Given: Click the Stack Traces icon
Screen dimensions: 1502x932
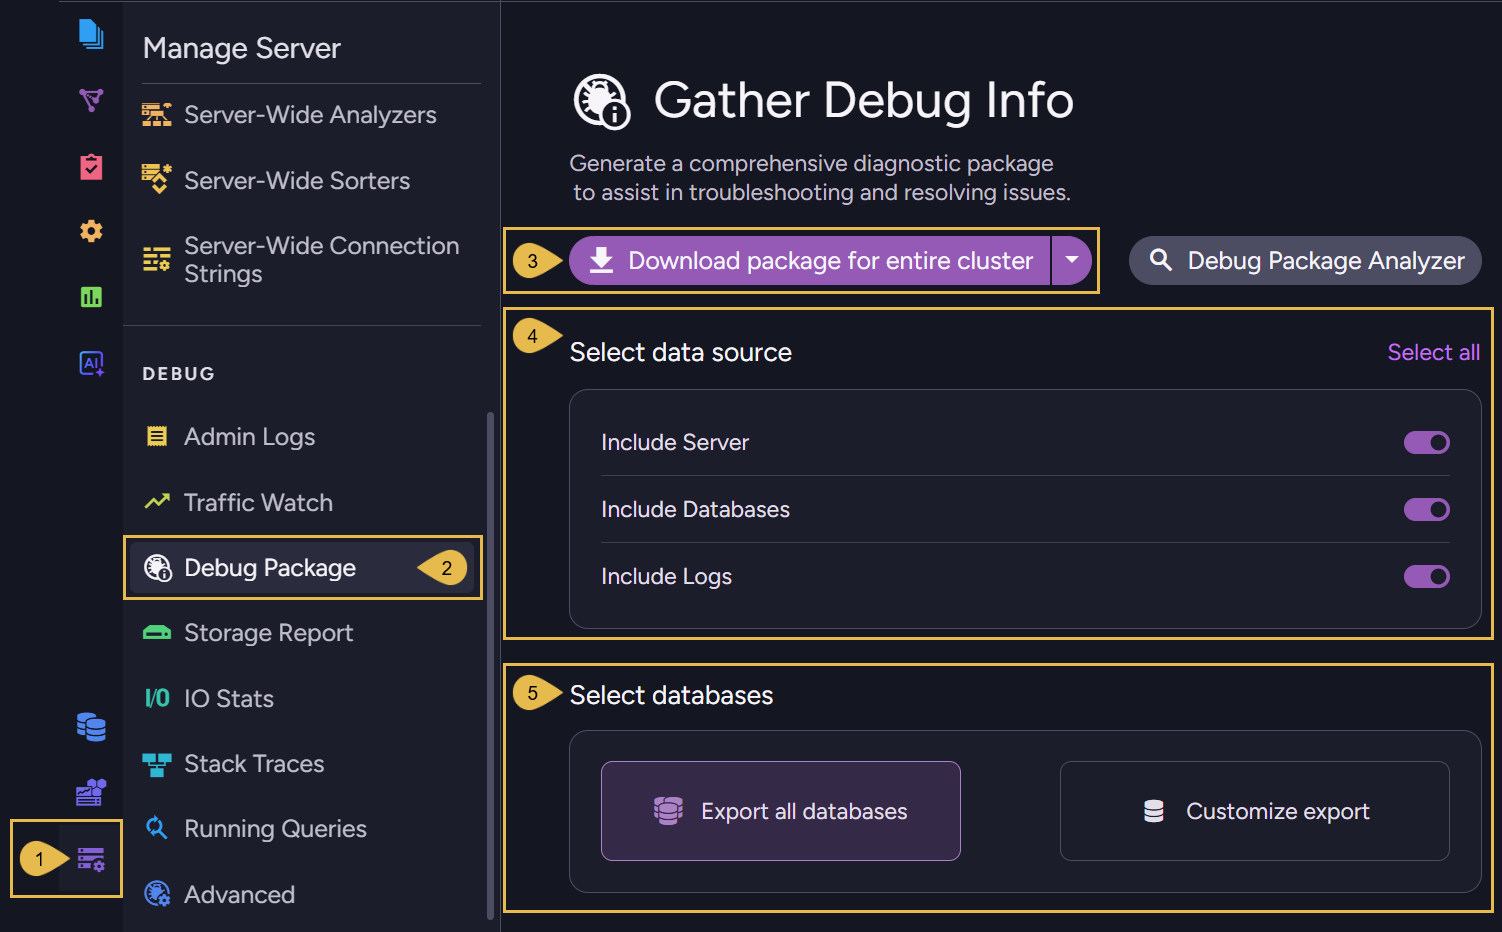Looking at the screenshot, I should (x=157, y=764).
